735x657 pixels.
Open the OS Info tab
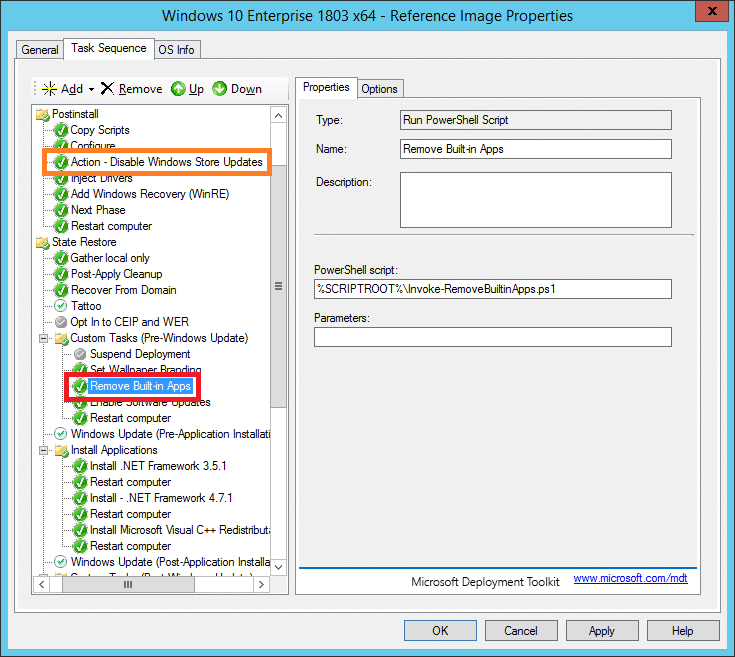click(177, 50)
